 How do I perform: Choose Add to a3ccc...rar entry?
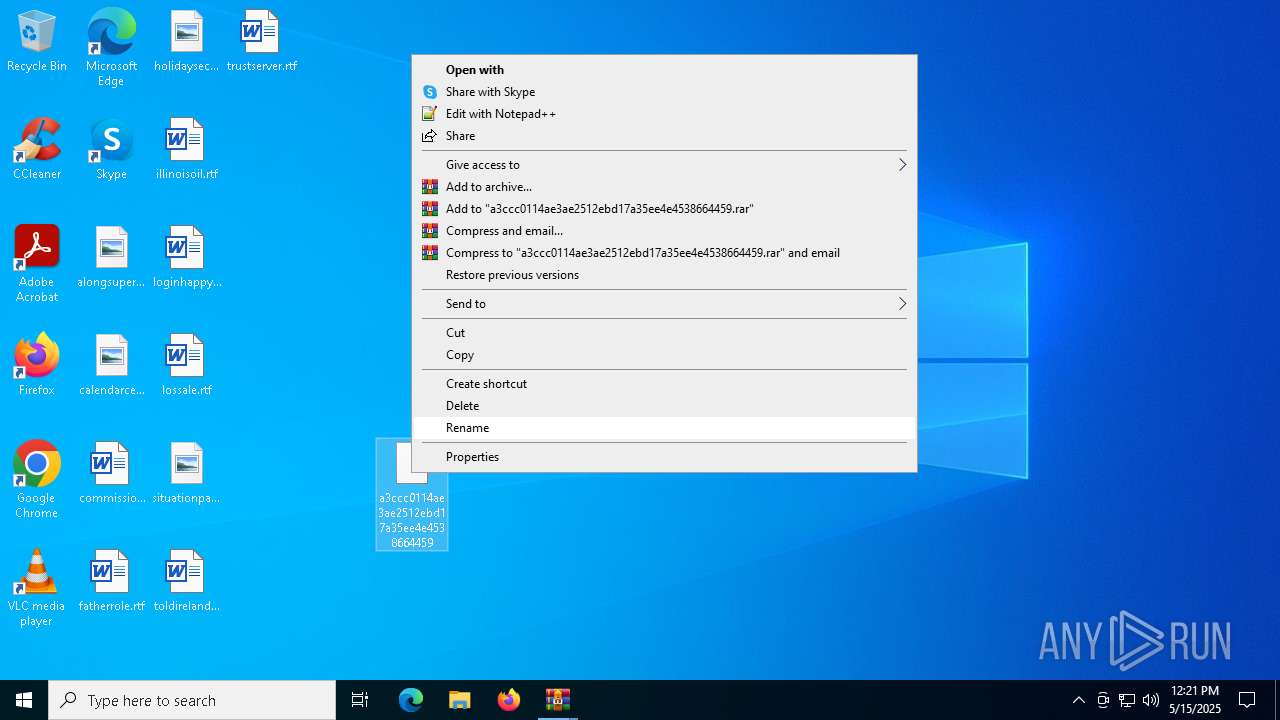(665, 209)
